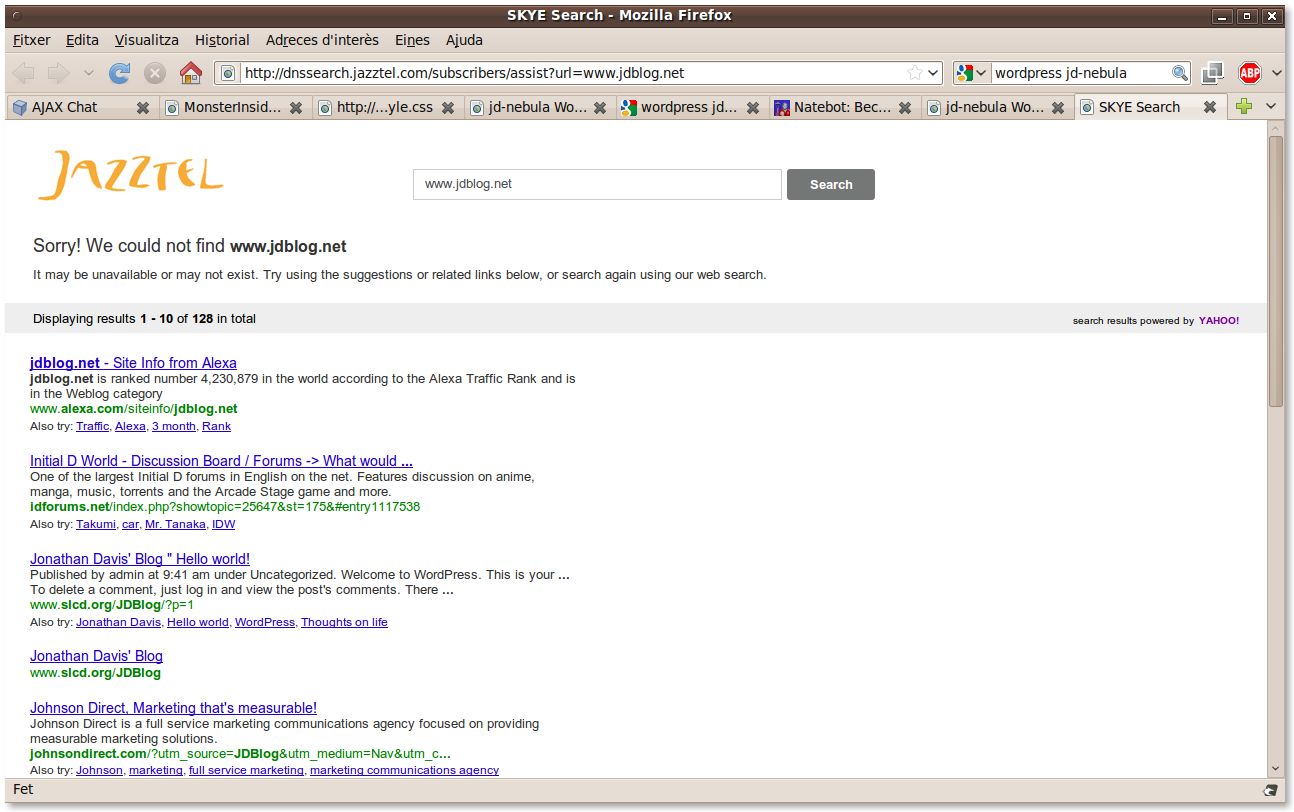Click the vertical scrollbar thumb

1276,271
